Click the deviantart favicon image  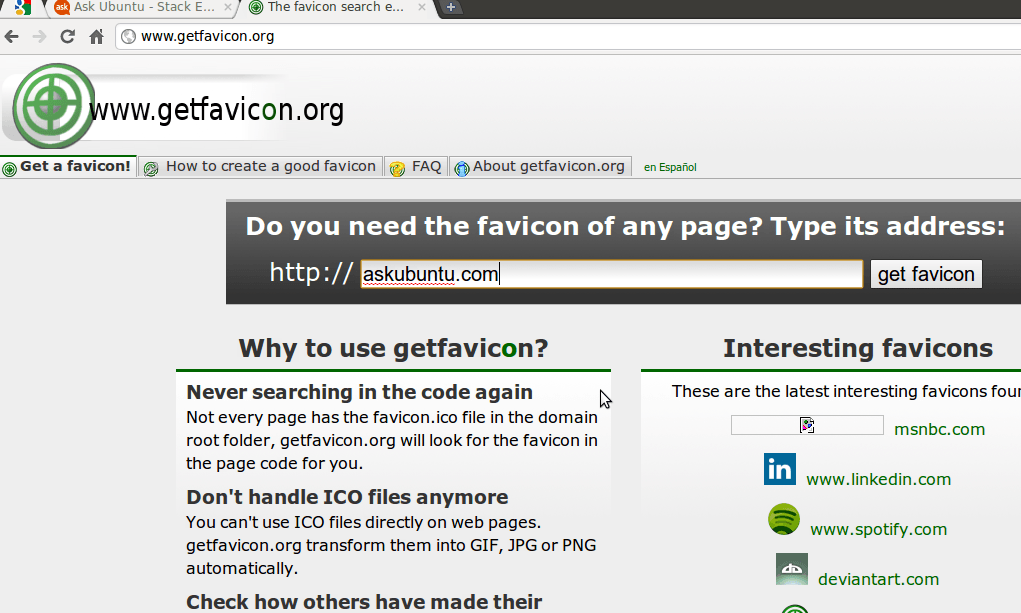(791, 569)
